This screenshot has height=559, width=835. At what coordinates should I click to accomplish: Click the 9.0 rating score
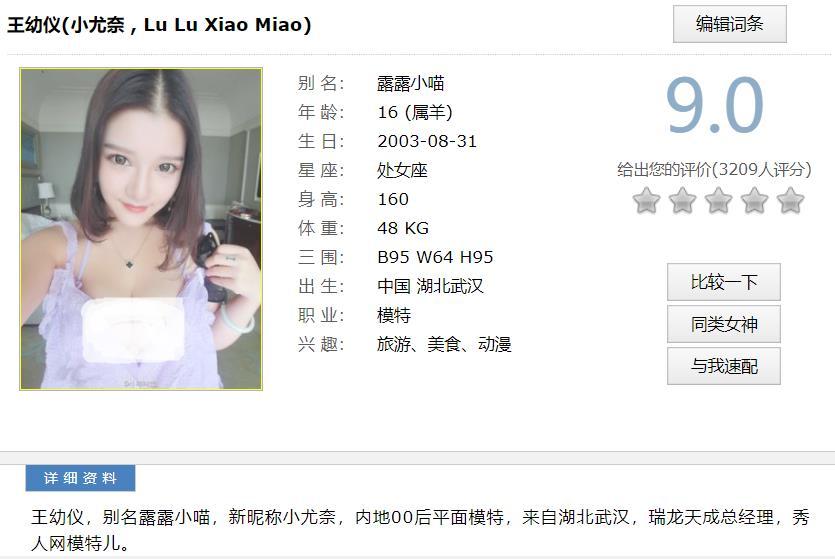click(x=715, y=105)
